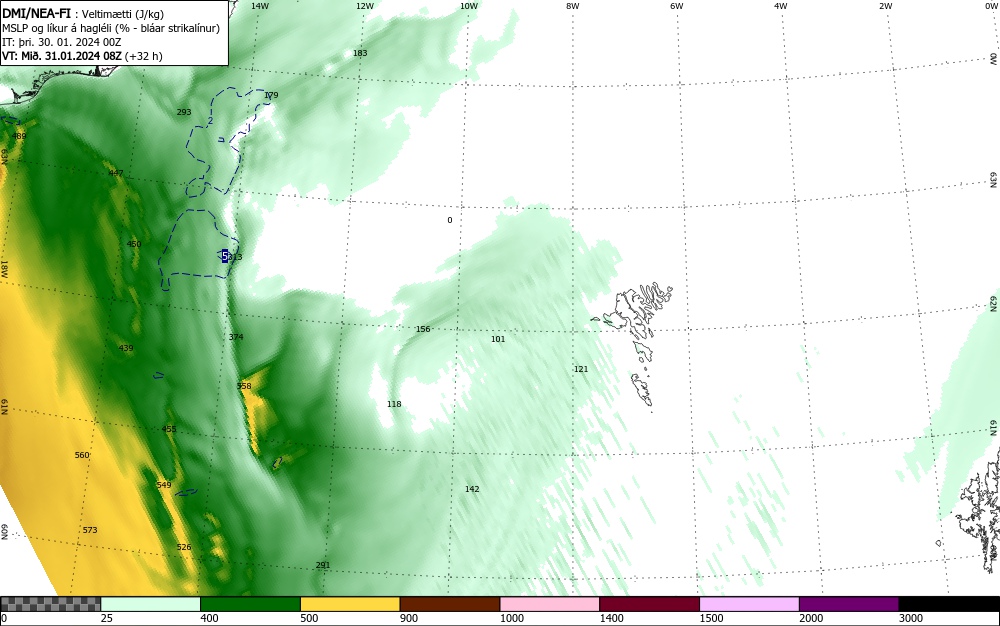Click the map value 179
This screenshot has height=626, width=1000.
[271, 95]
